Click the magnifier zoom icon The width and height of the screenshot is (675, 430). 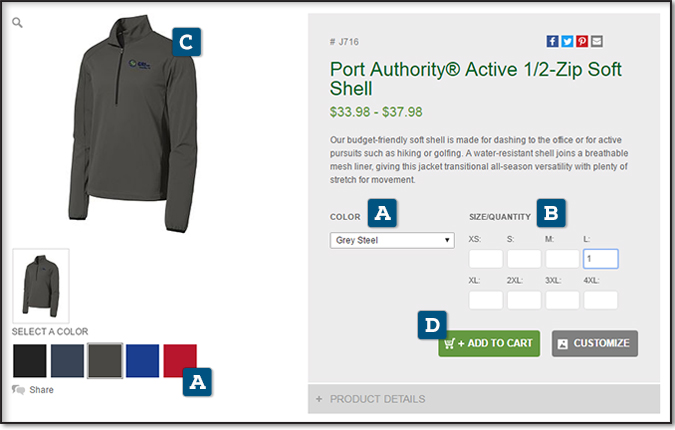17,22
